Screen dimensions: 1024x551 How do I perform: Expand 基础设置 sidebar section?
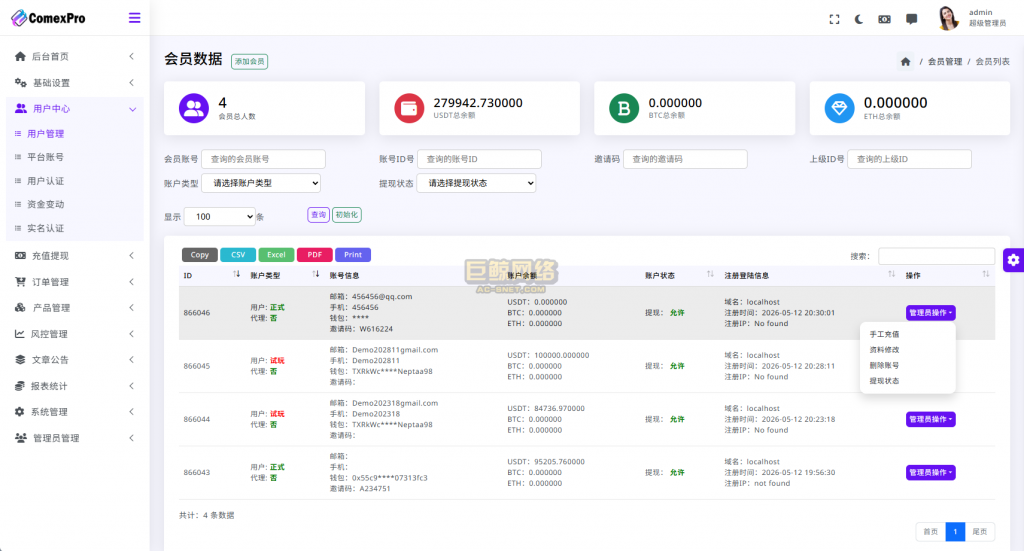(74, 83)
